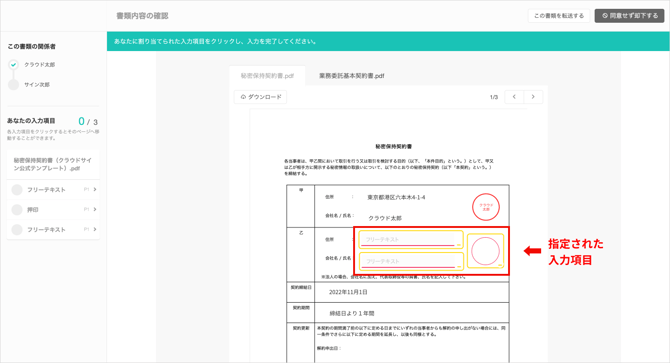Expand the last フリーテキスト item arrow
Viewport: 670px width, 363px height.
pos(95,229)
